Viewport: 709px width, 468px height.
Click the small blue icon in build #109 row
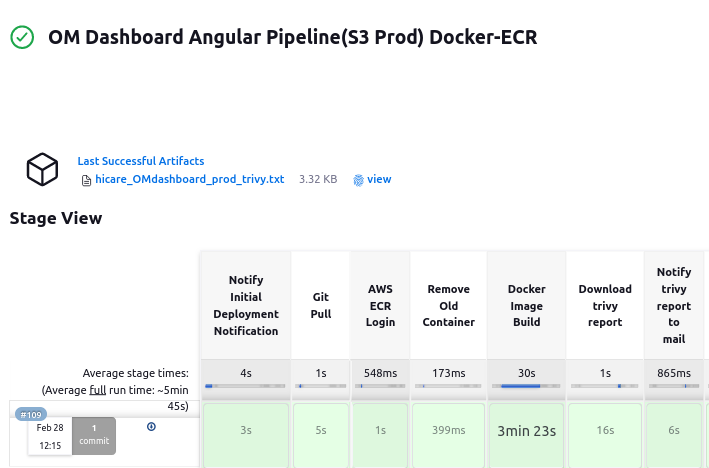tap(151, 426)
